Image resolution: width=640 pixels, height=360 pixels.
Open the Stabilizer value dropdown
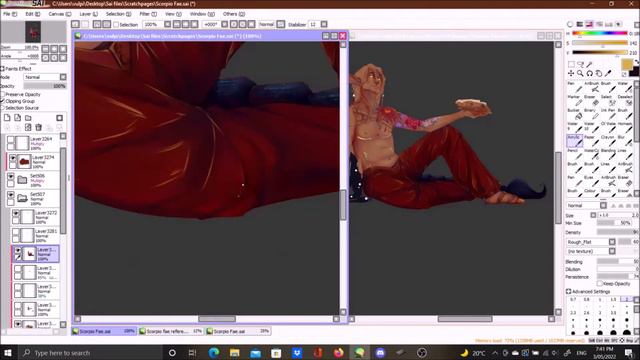pyautogui.click(x=324, y=24)
